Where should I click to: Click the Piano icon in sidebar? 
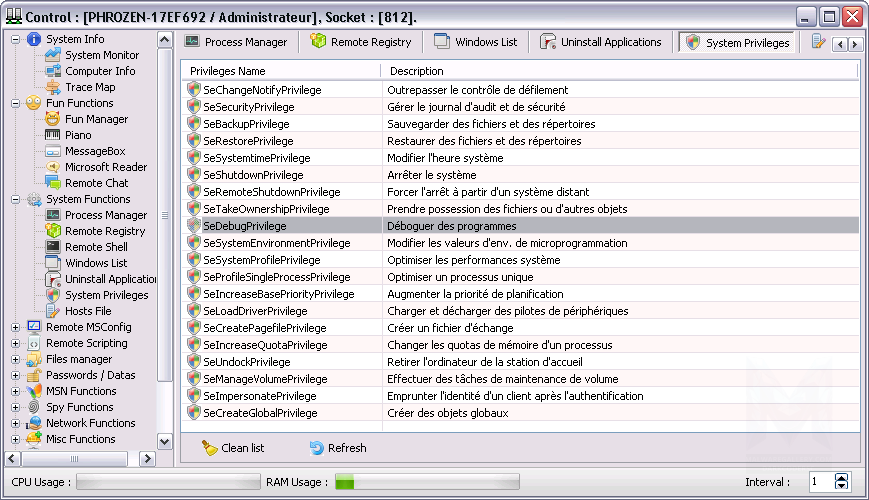point(53,135)
